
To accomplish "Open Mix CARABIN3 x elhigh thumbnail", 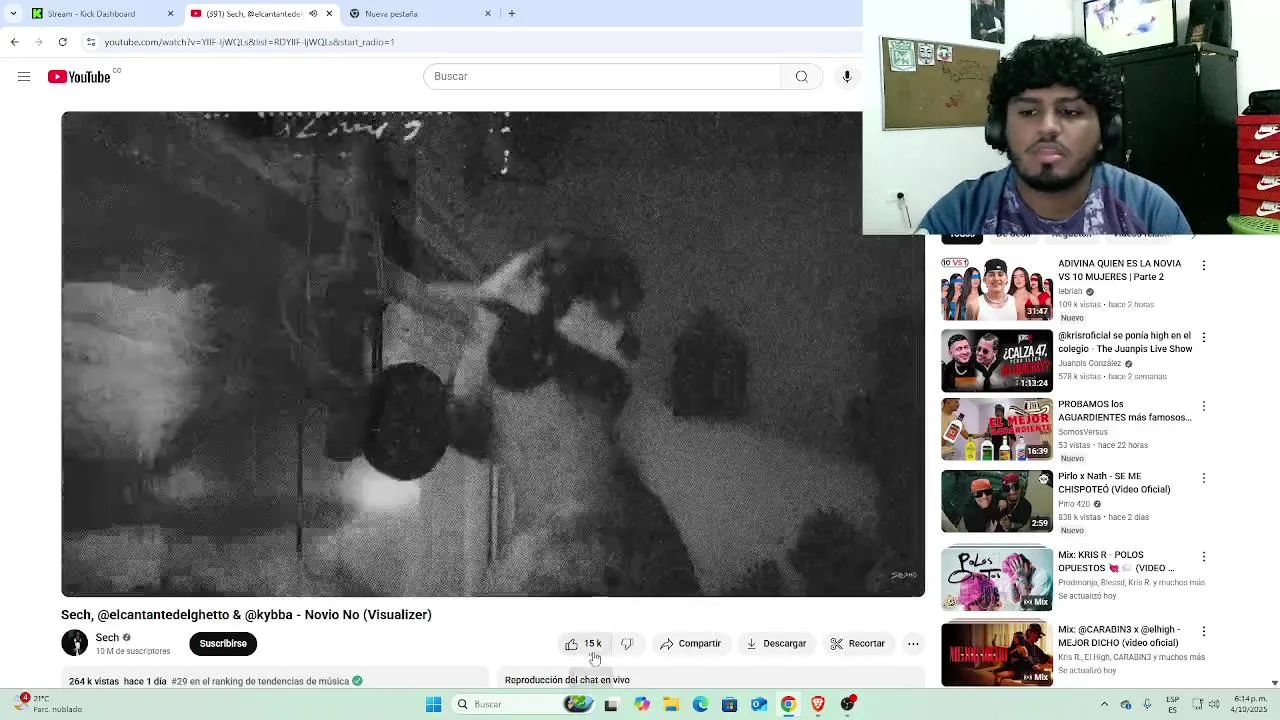I will tap(997, 654).
